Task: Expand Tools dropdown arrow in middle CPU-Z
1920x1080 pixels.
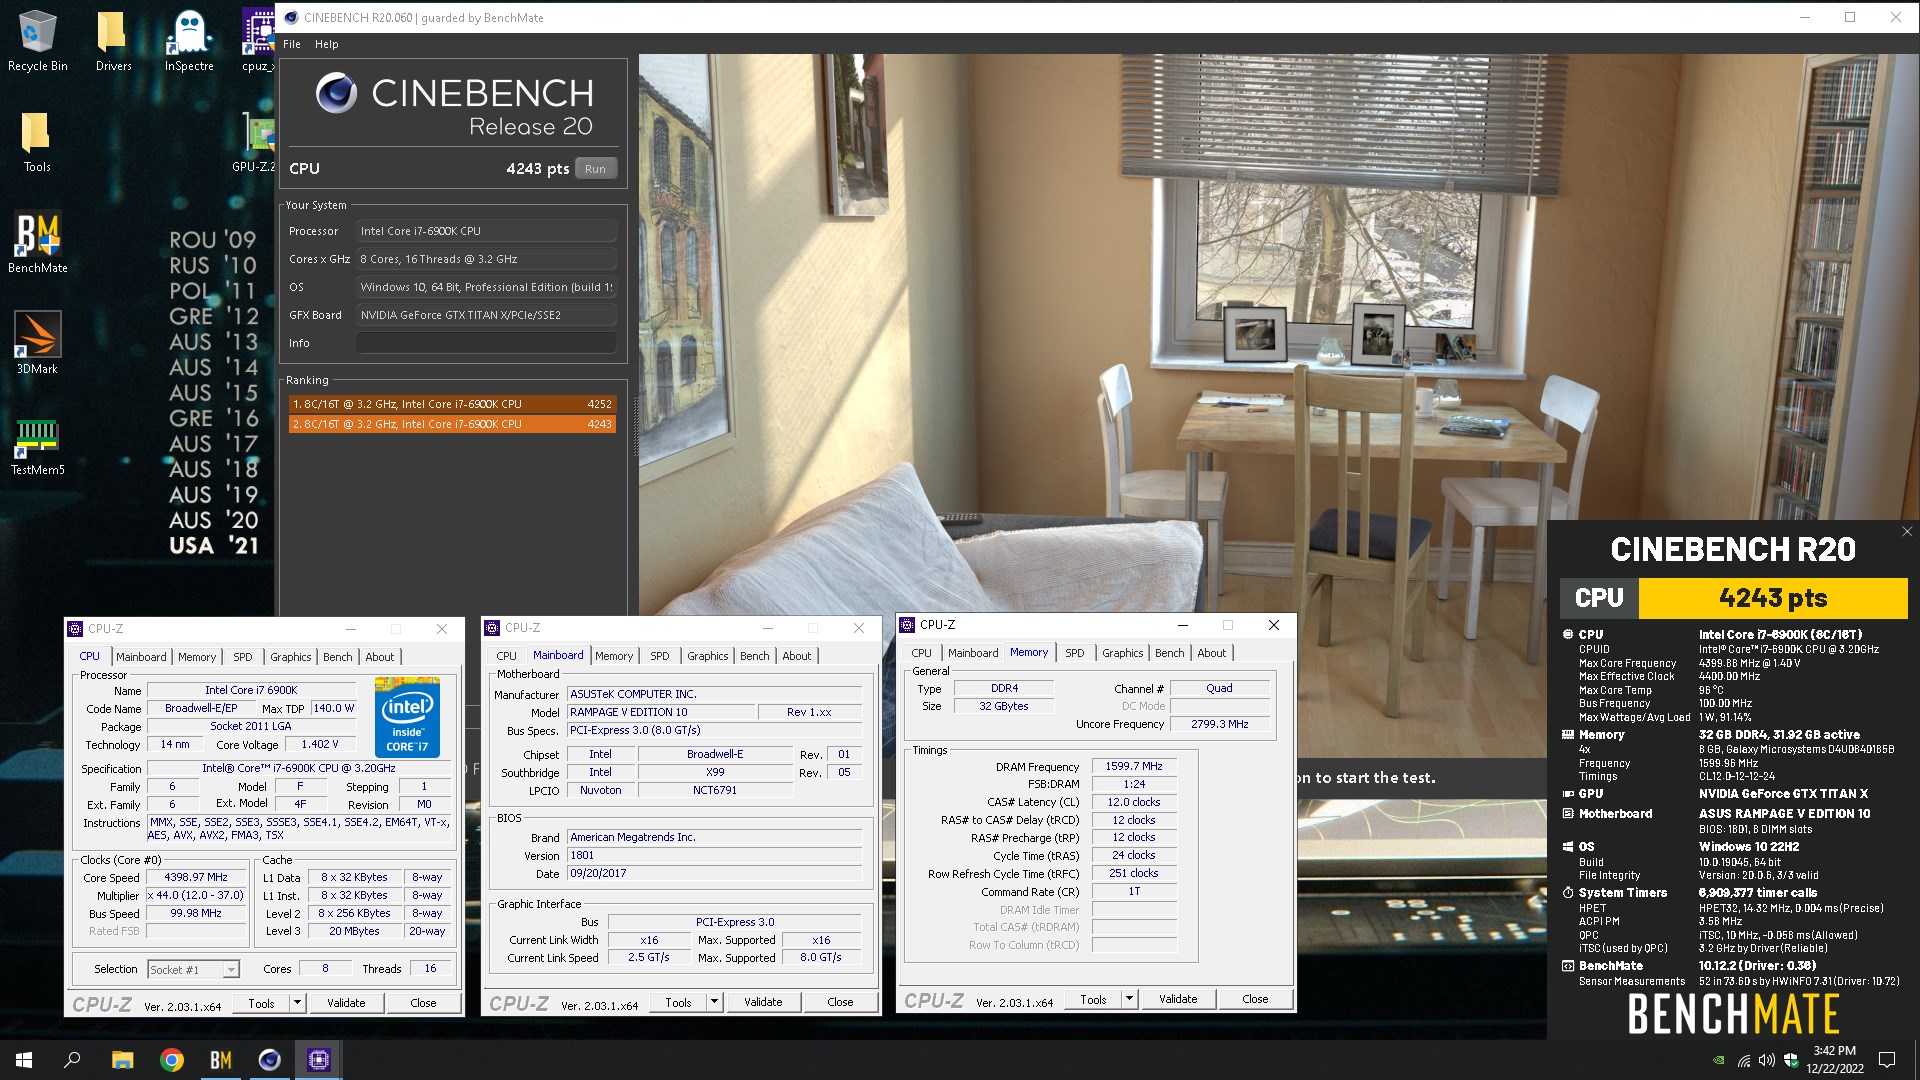Action: (x=714, y=1002)
